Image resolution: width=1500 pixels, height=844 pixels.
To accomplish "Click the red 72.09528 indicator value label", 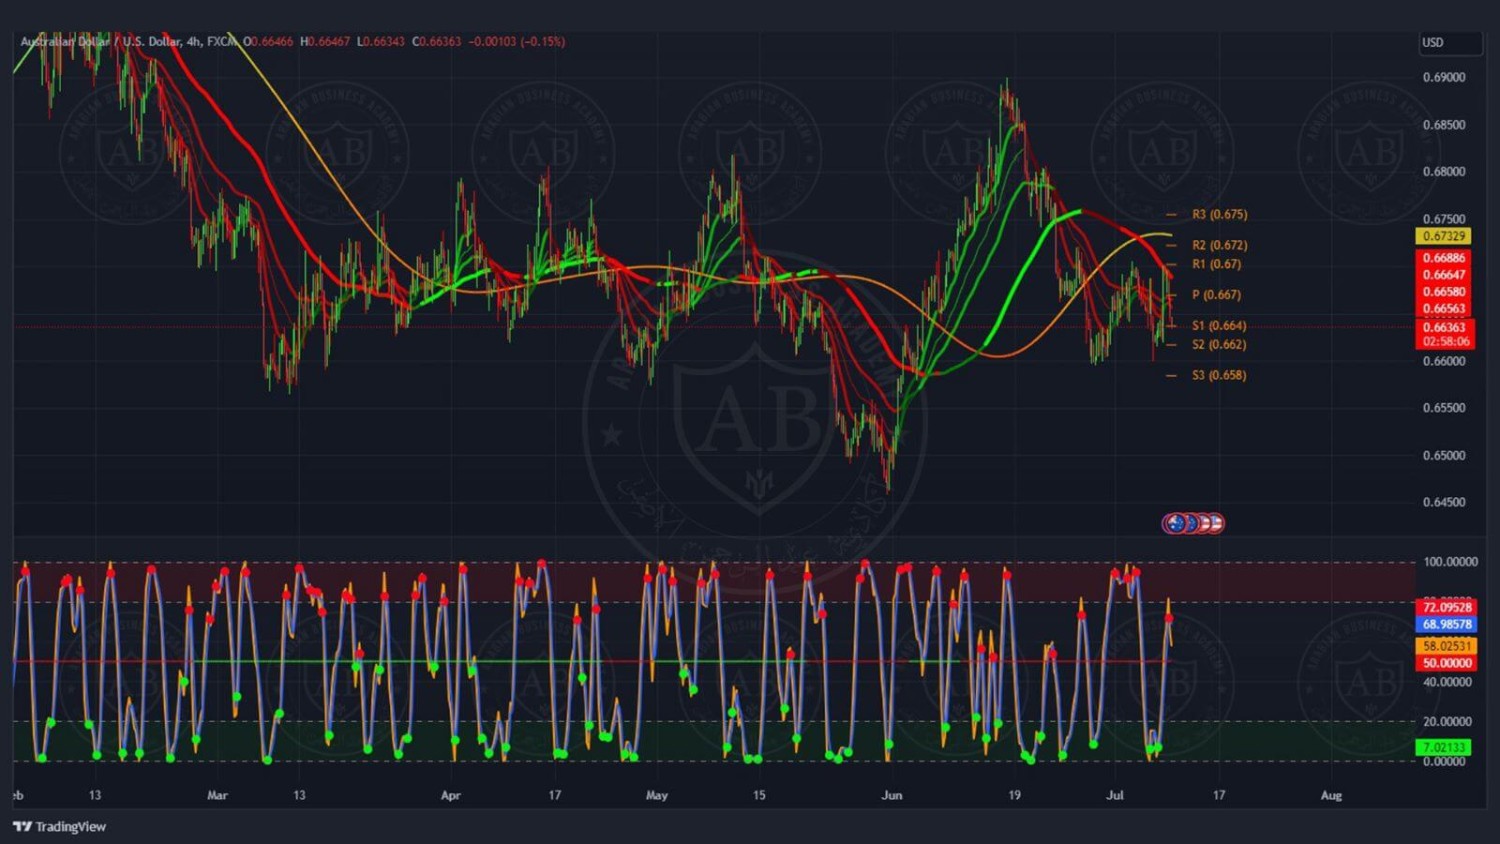I will [1446, 607].
